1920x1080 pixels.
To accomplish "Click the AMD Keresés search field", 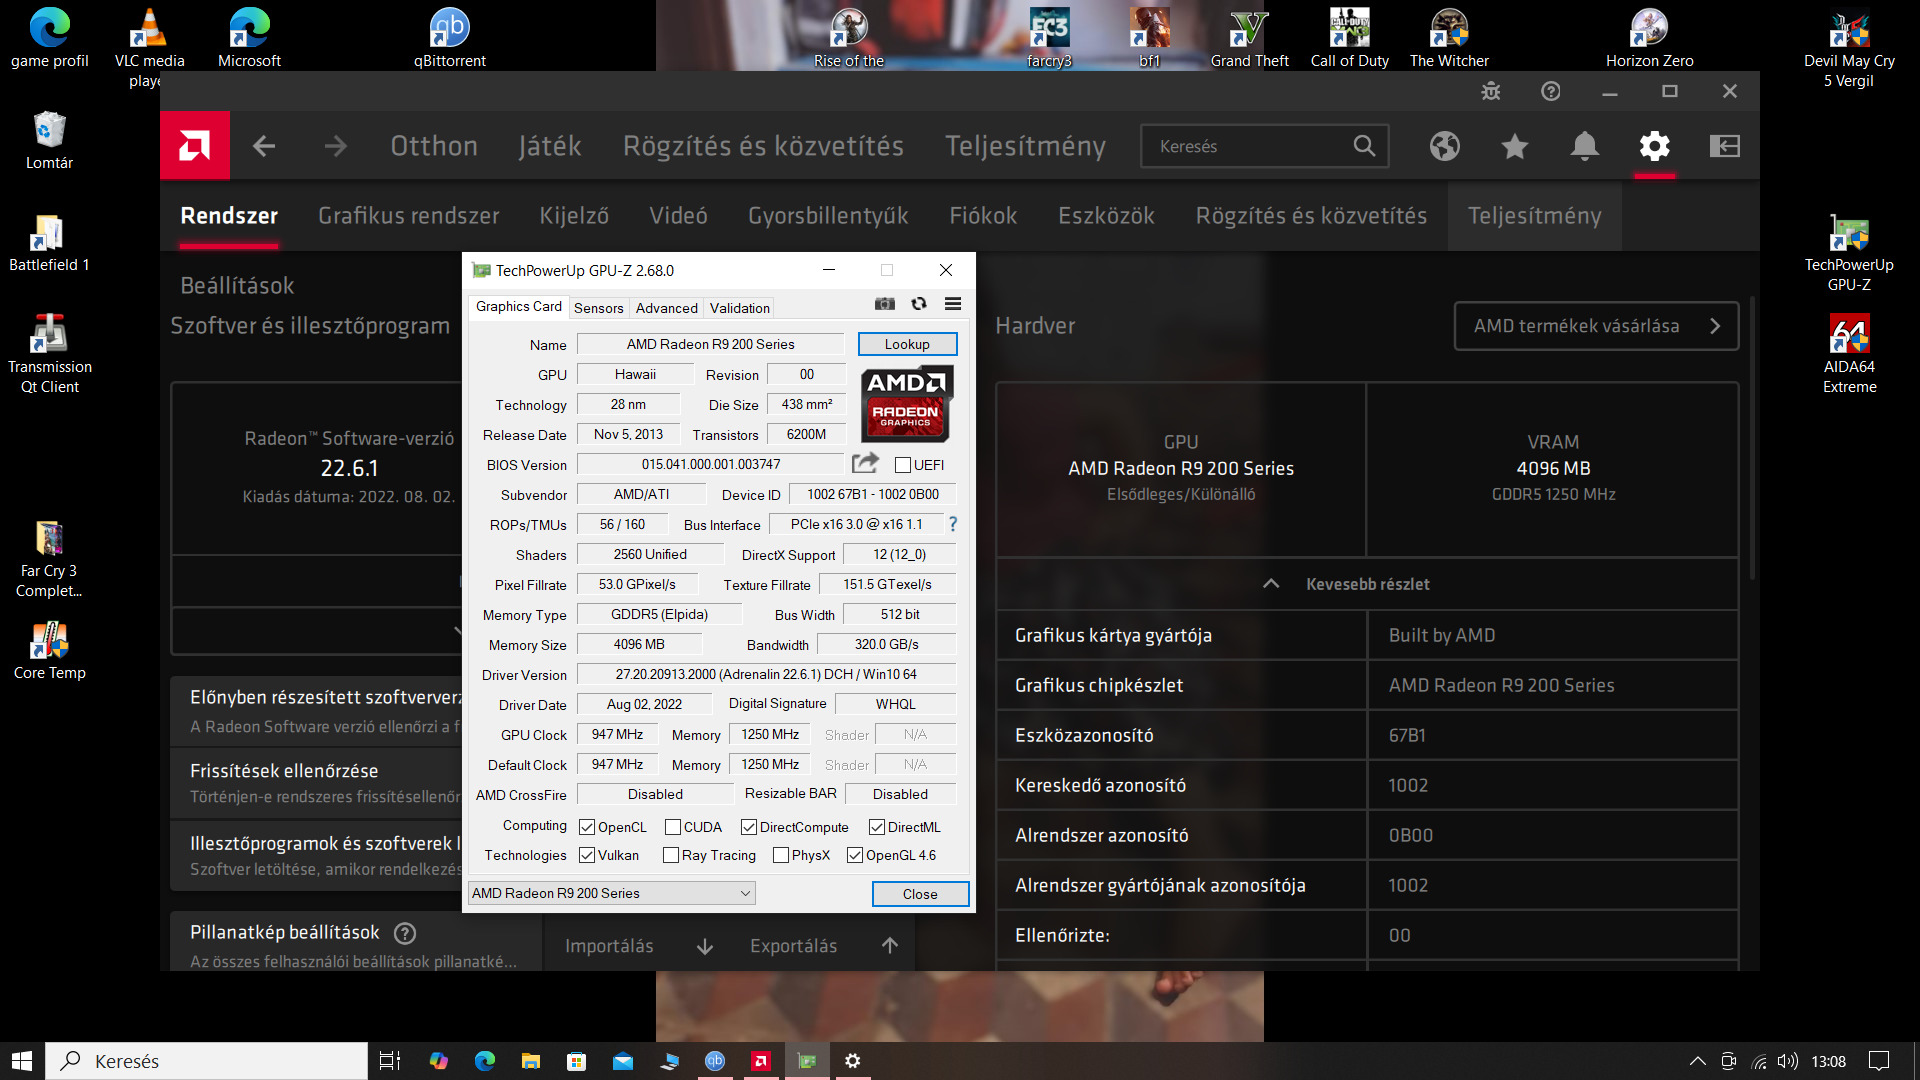I will point(1250,146).
